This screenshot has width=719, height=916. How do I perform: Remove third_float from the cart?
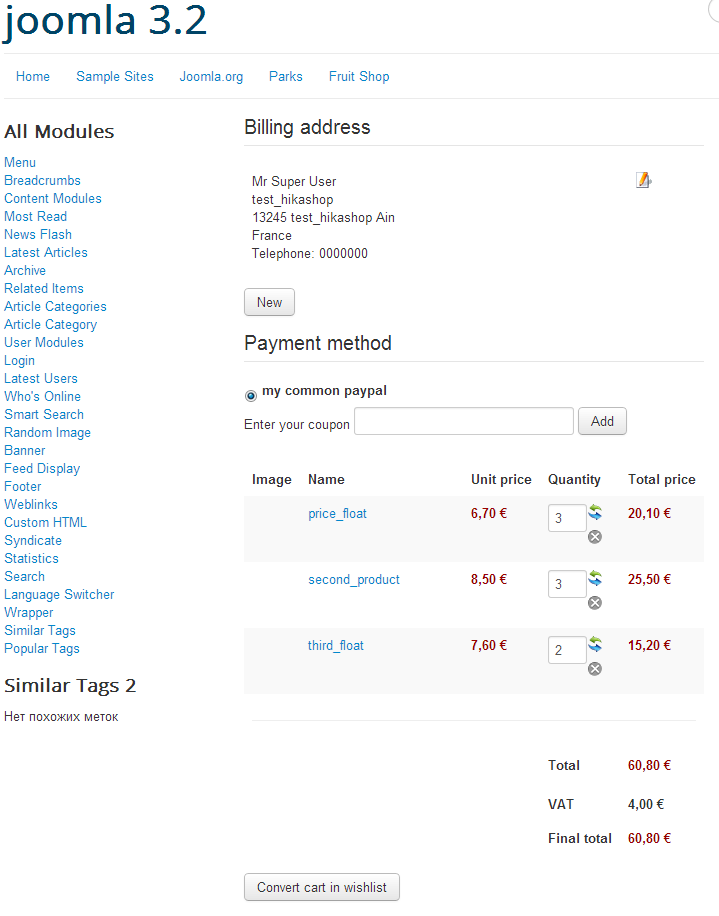(x=595, y=669)
